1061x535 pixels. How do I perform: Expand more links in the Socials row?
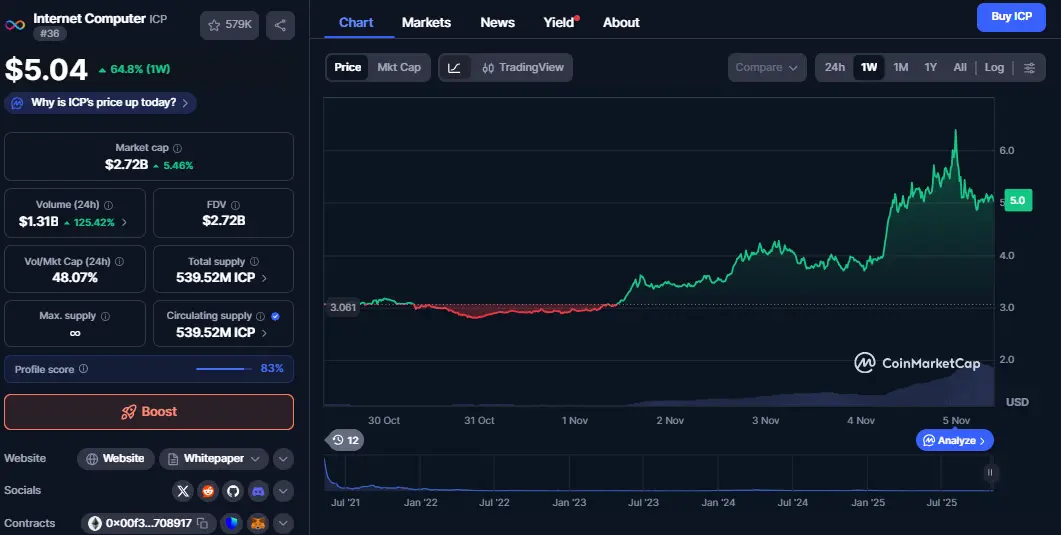284,491
